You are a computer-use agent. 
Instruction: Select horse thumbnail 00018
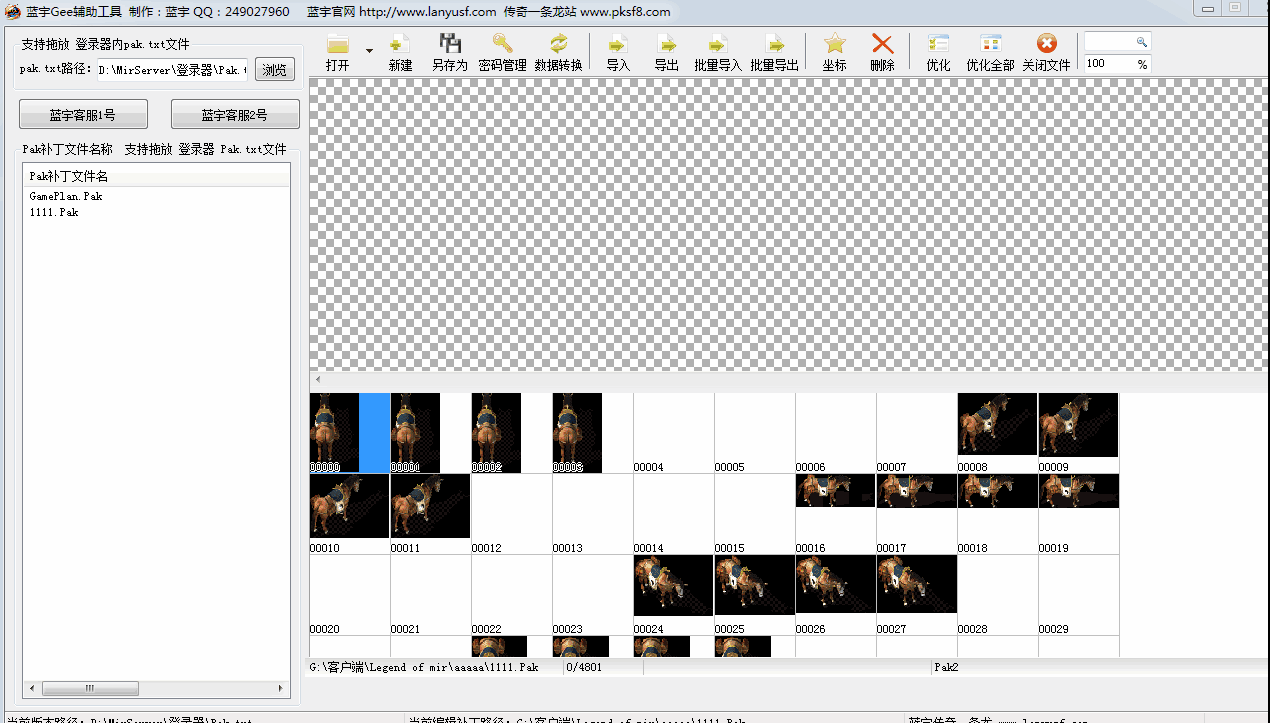pyautogui.click(x=997, y=513)
